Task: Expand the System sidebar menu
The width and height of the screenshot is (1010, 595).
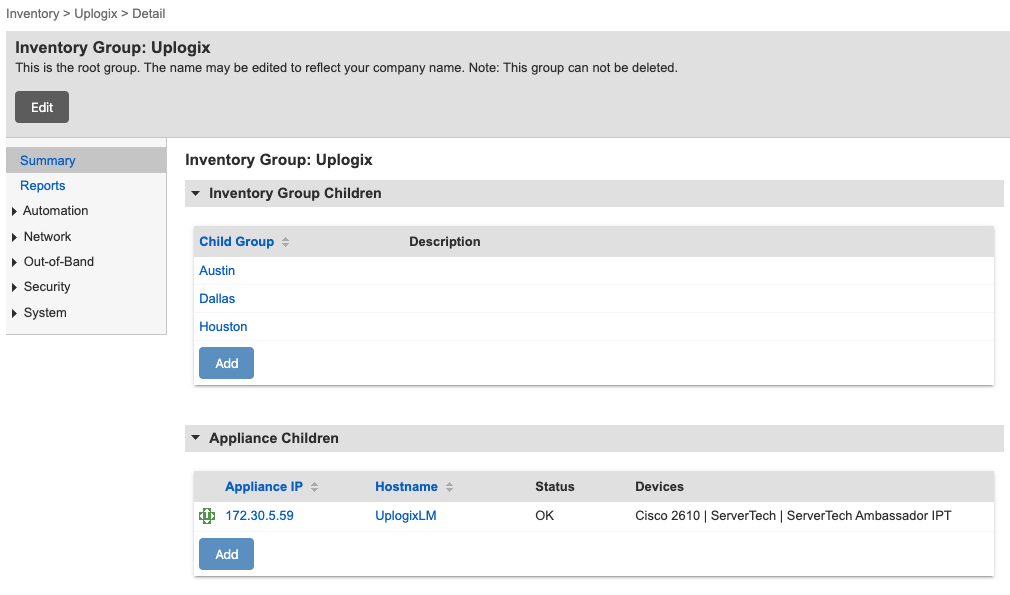Action: coord(14,313)
